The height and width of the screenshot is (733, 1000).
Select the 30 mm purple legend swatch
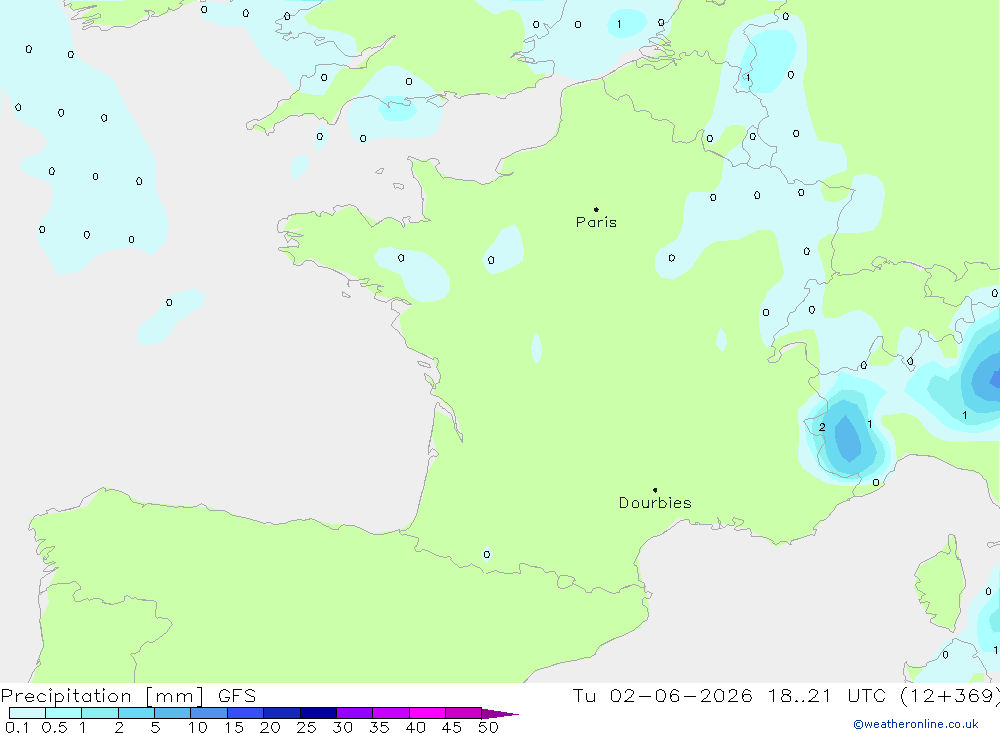(354, 713)
